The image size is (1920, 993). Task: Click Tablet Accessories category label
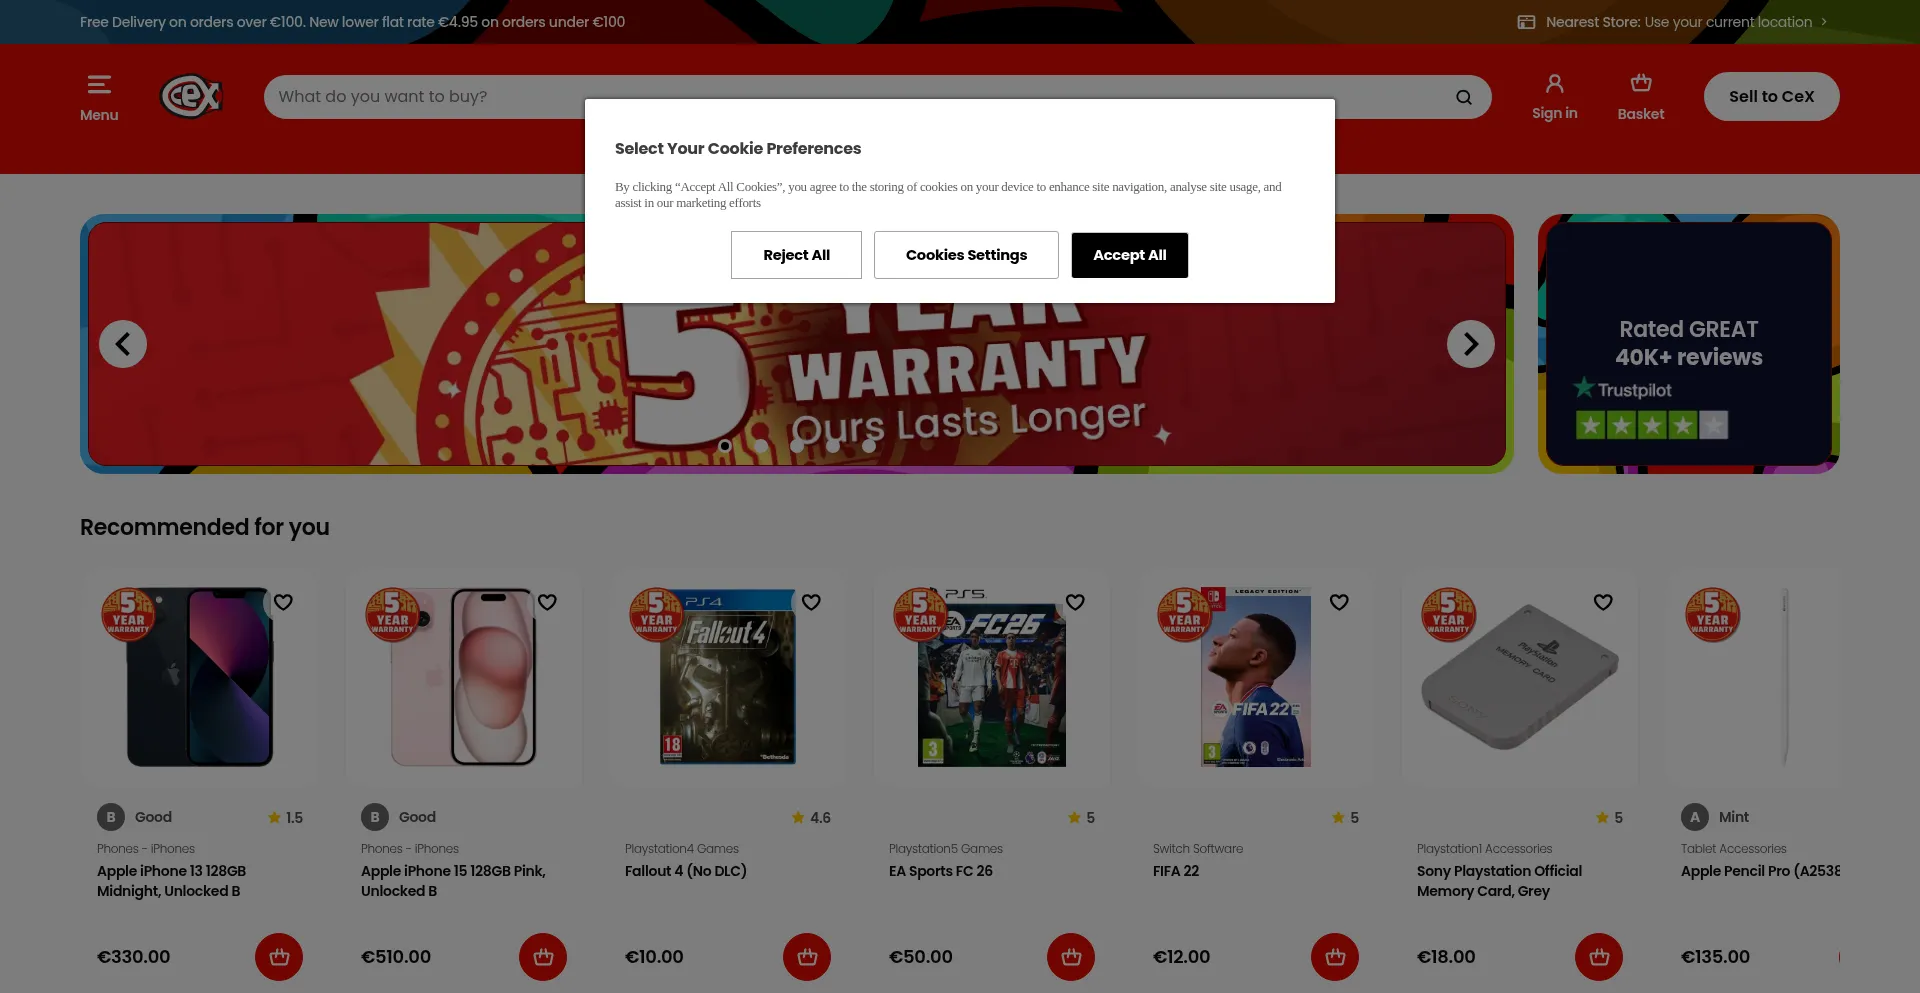(x=1734, y=849)
